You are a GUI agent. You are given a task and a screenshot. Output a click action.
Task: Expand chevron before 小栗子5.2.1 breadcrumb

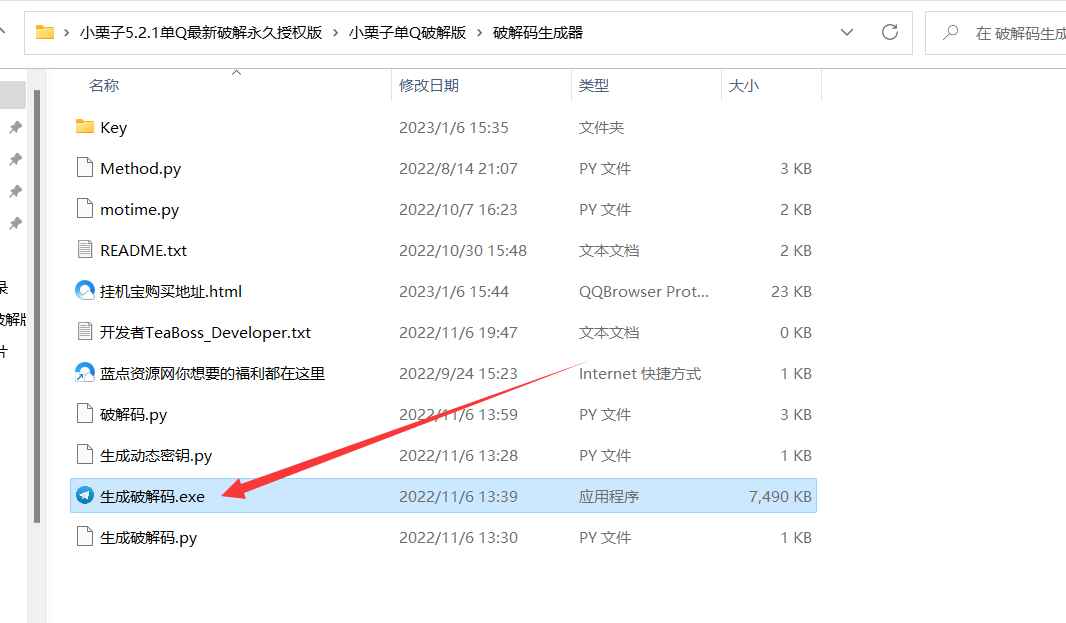click(x=66, y=33)
